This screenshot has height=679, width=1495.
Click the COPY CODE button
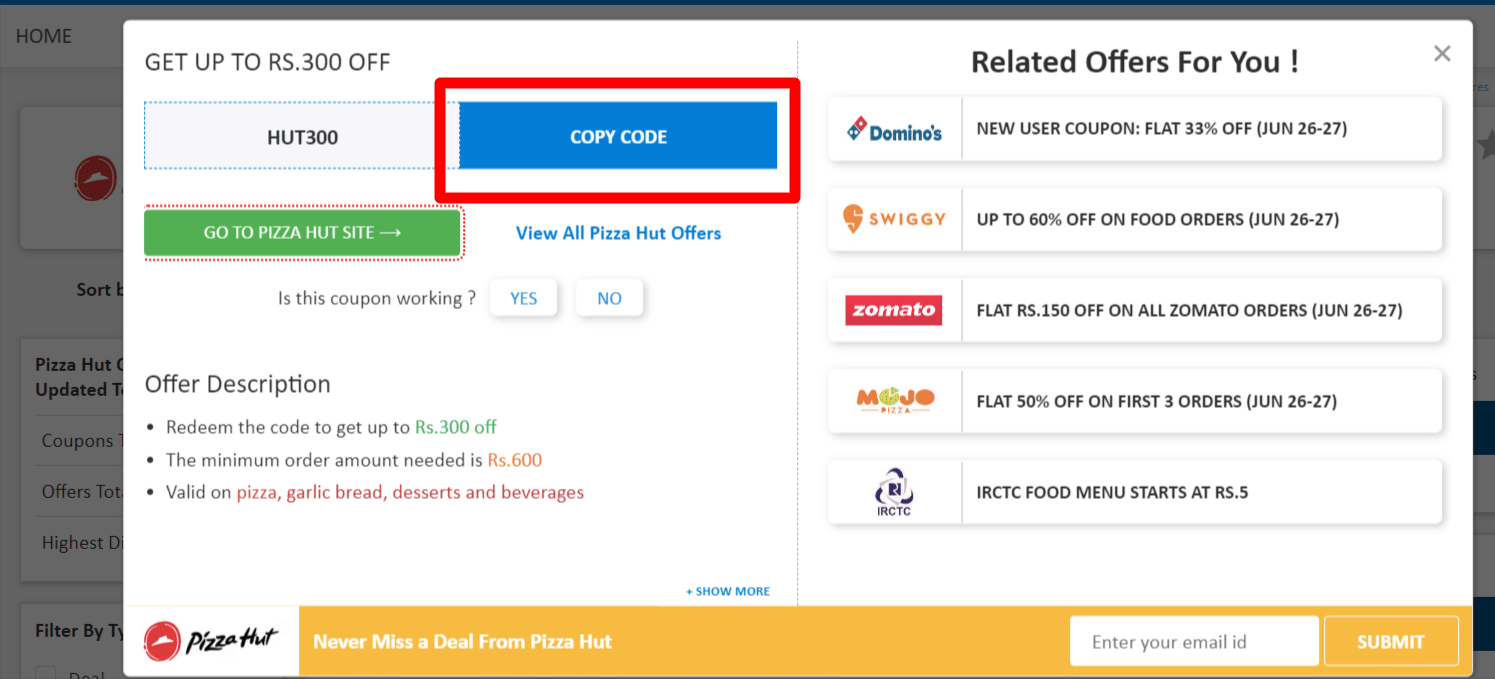(x=617, y=136)
